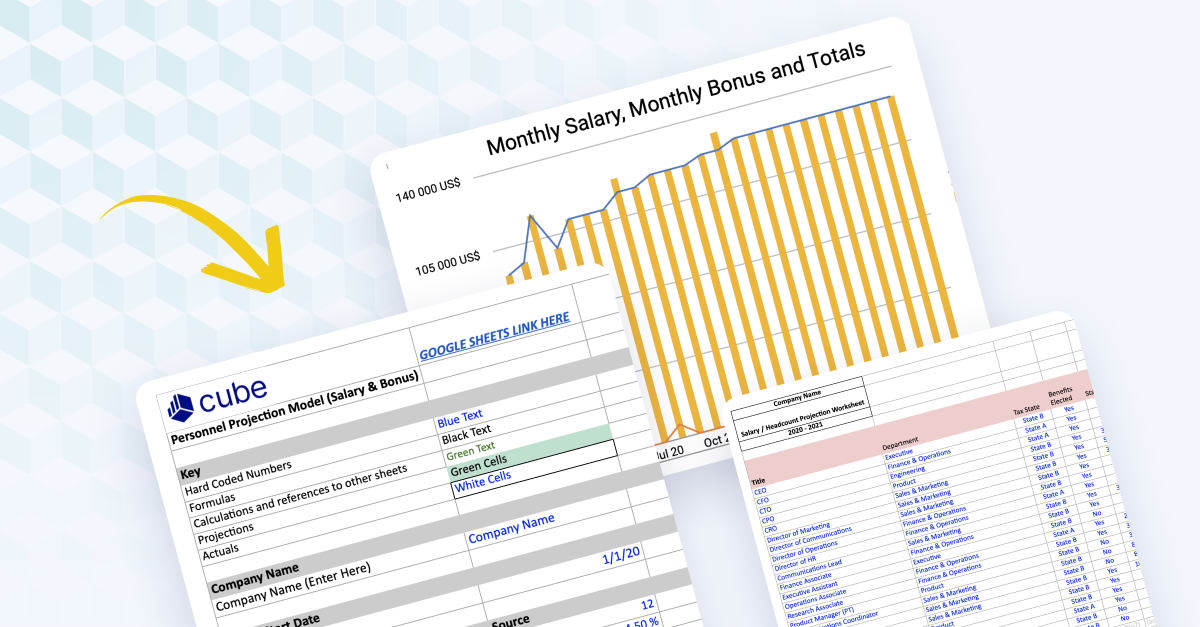Select the Director of Marketing cell
This screenshot has height=627, width=1200.
pos(798,533)
